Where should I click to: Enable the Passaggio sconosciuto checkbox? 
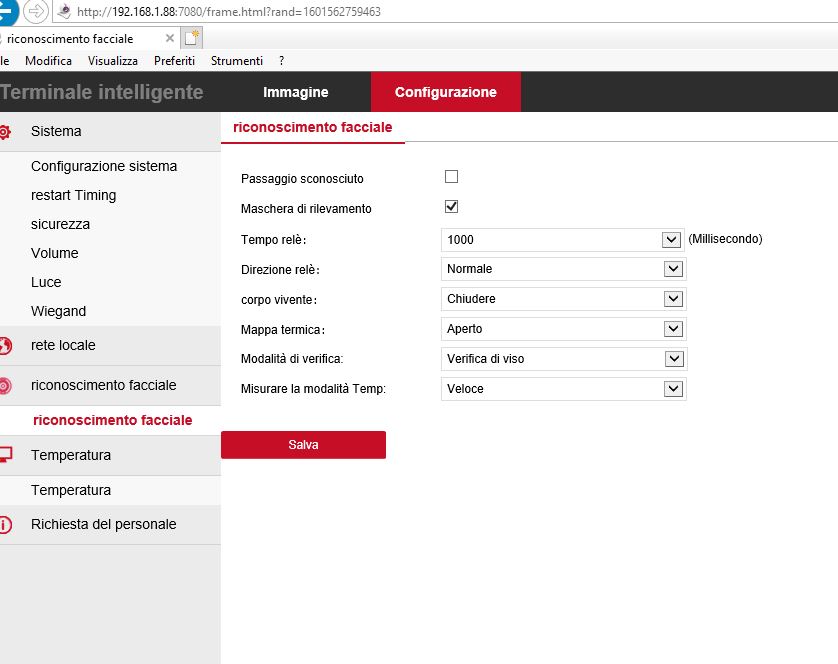pyautogui.click(x=451, y=176)
